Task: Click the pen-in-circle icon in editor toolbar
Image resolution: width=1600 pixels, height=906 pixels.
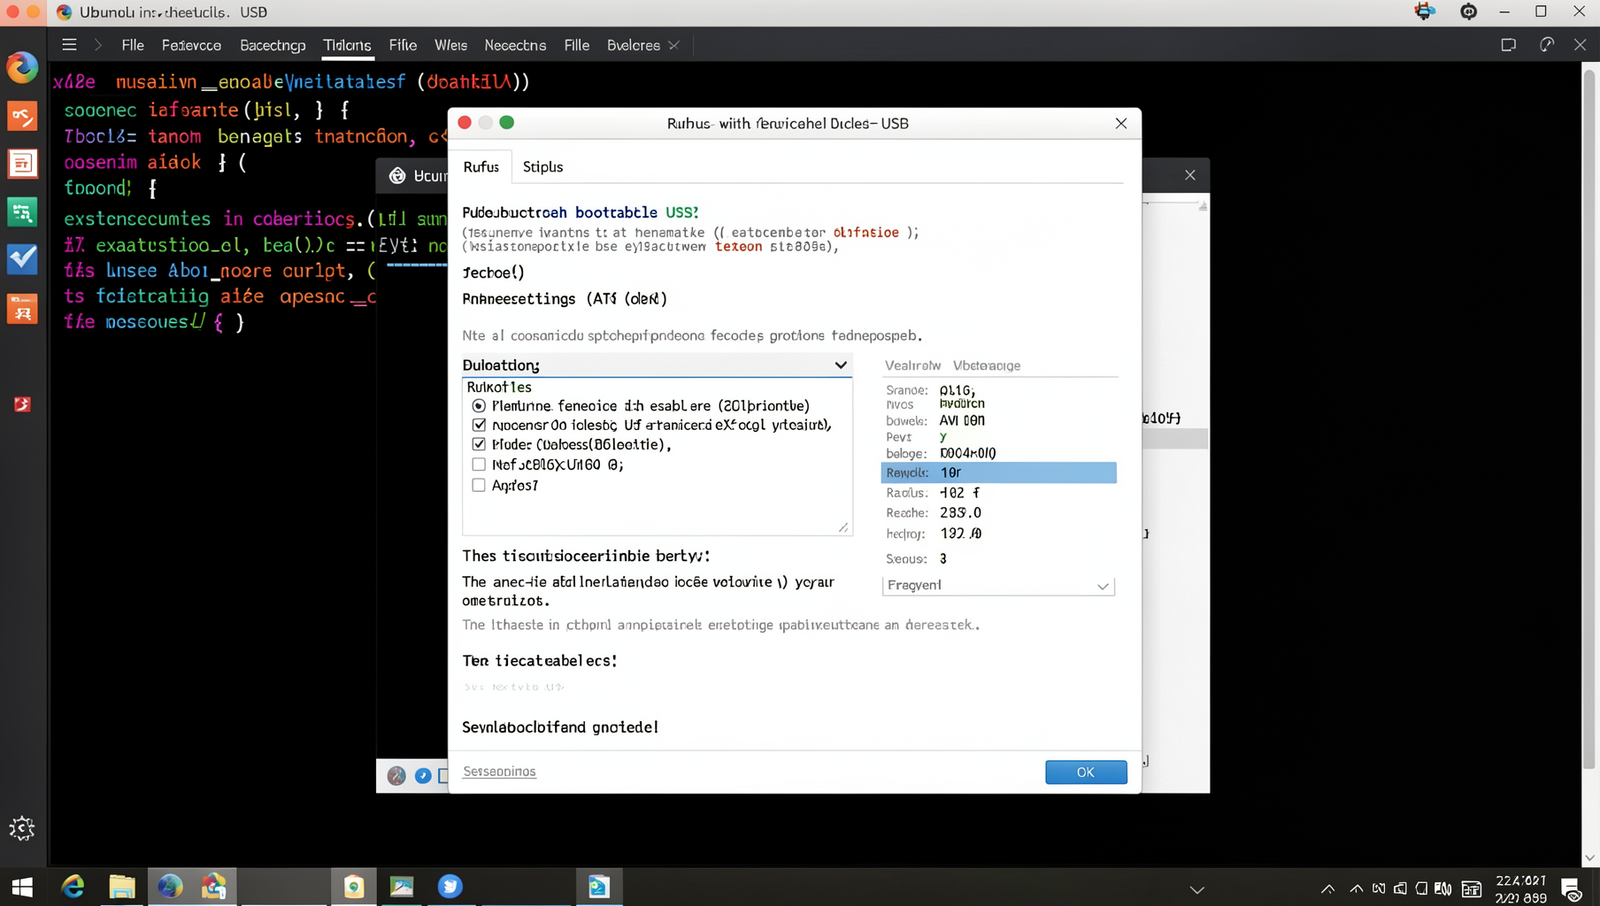Action: [x=1546, y=45]
